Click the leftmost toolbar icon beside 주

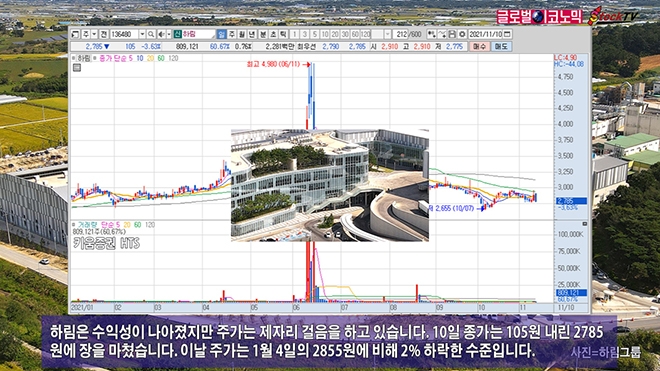click(x=75, y=34)
